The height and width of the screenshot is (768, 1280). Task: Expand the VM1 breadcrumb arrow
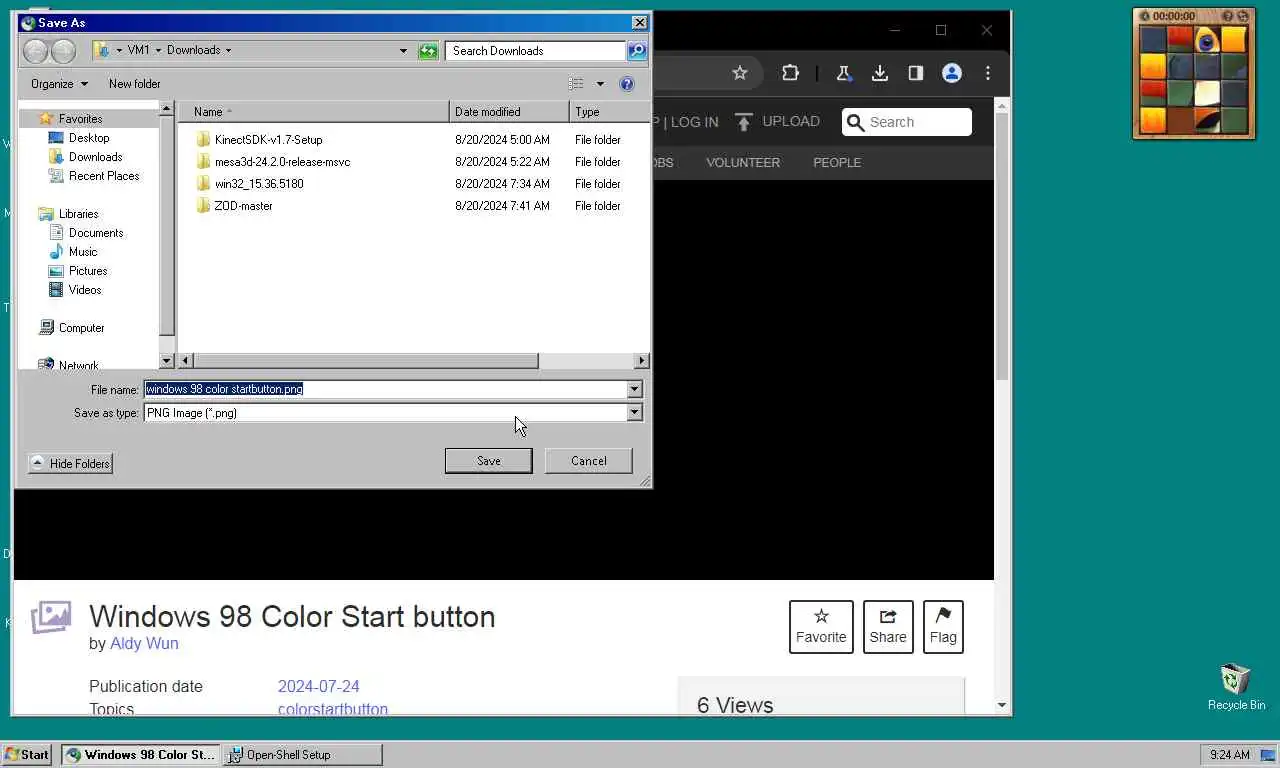(x=158, y=51)
